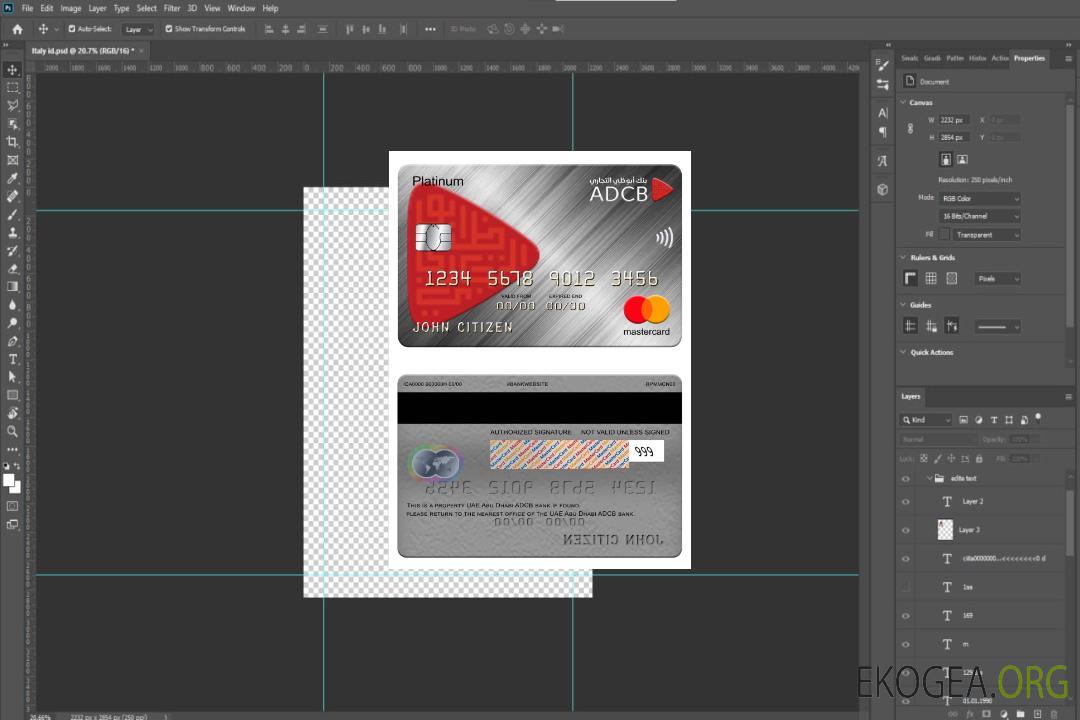
Task: Click the delete layer trash icon
Action: (x=1053, y=714)
